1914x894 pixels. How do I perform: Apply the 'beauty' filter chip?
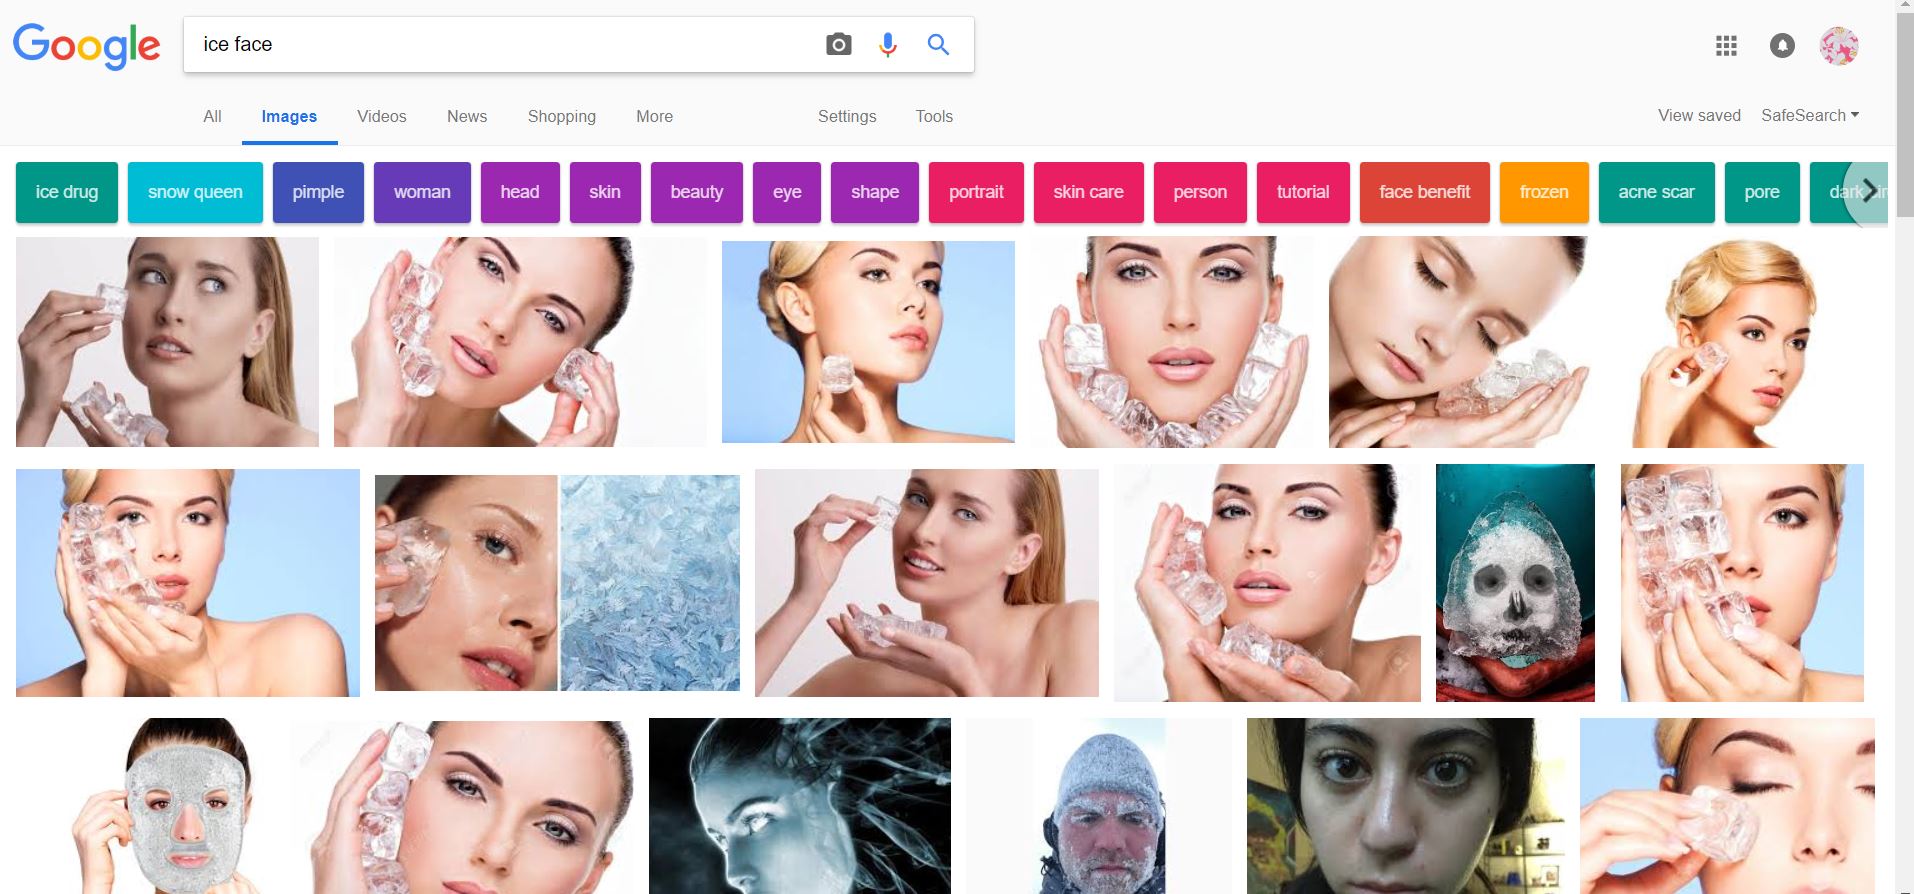pyautogui.click(x=697, y=192)
